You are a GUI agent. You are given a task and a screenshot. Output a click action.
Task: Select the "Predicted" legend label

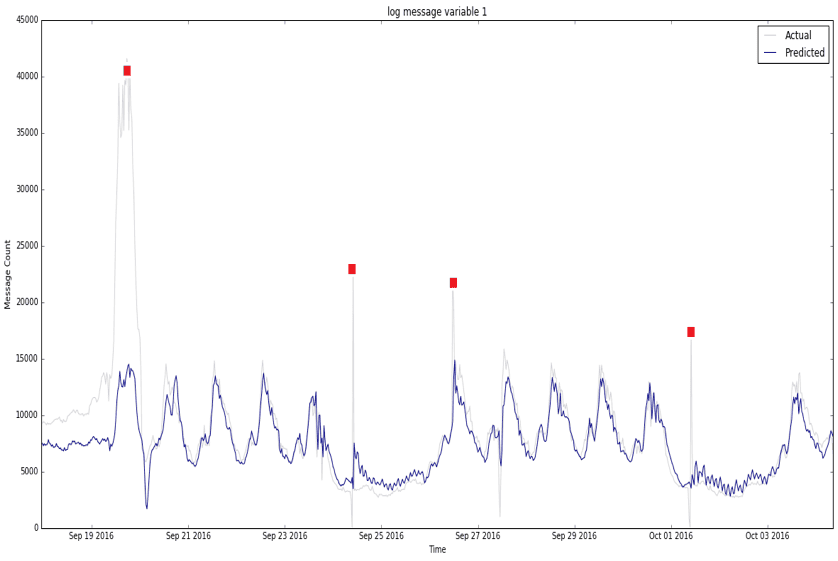(x=805, y=53)
